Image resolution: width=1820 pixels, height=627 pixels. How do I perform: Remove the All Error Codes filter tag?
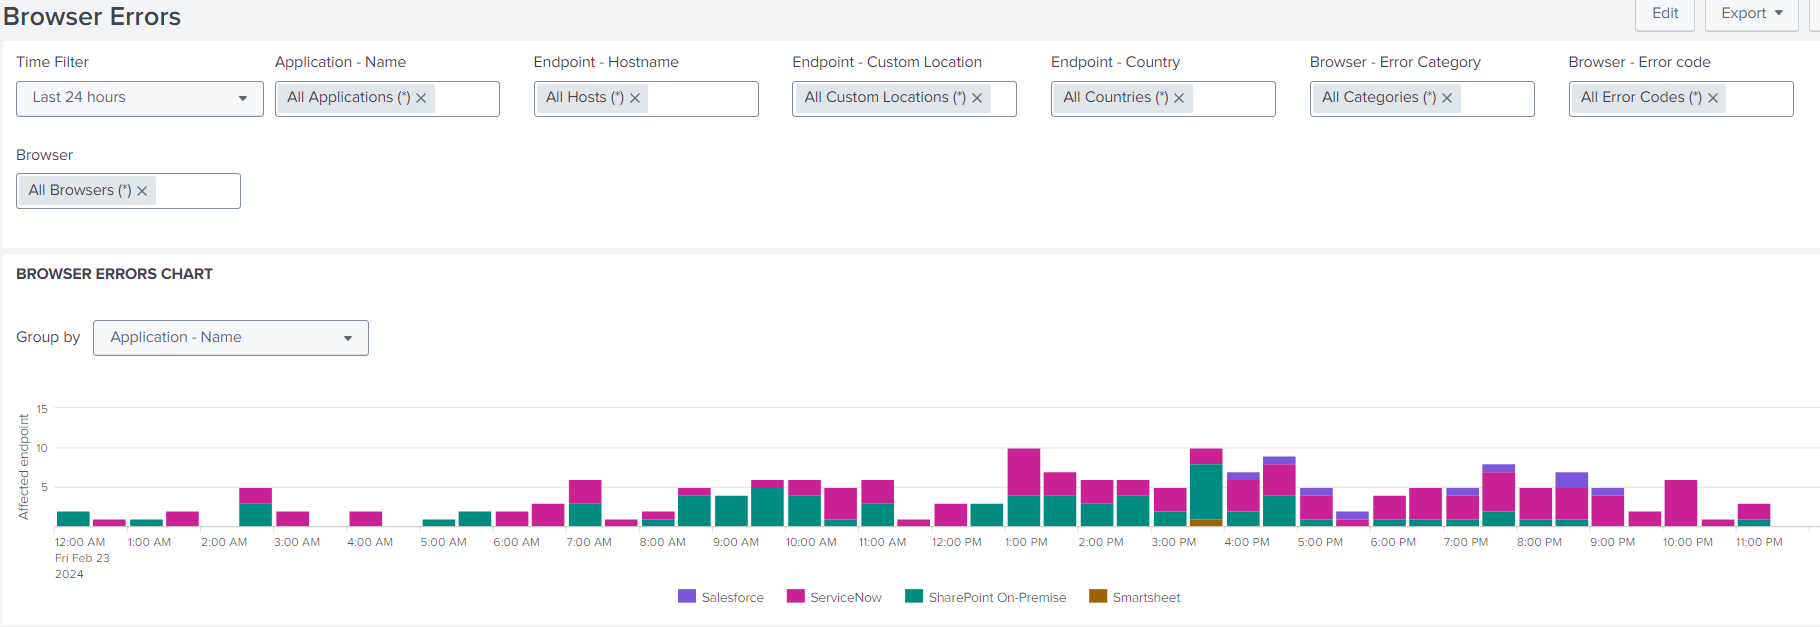(x=1713, y=98)
